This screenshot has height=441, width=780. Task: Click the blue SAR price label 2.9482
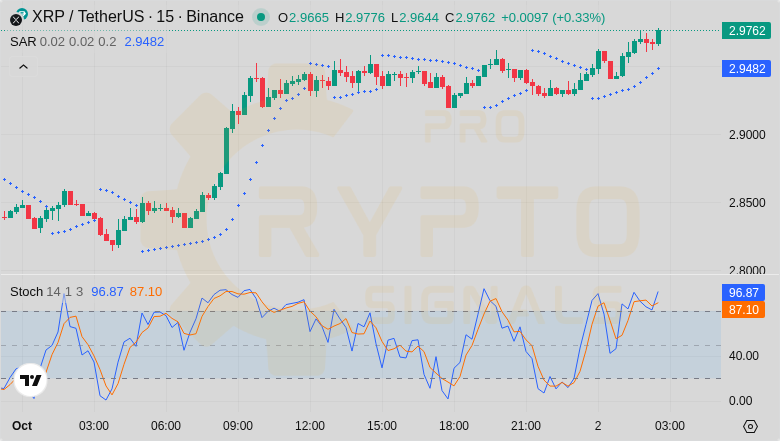click(x=746, y=69)
